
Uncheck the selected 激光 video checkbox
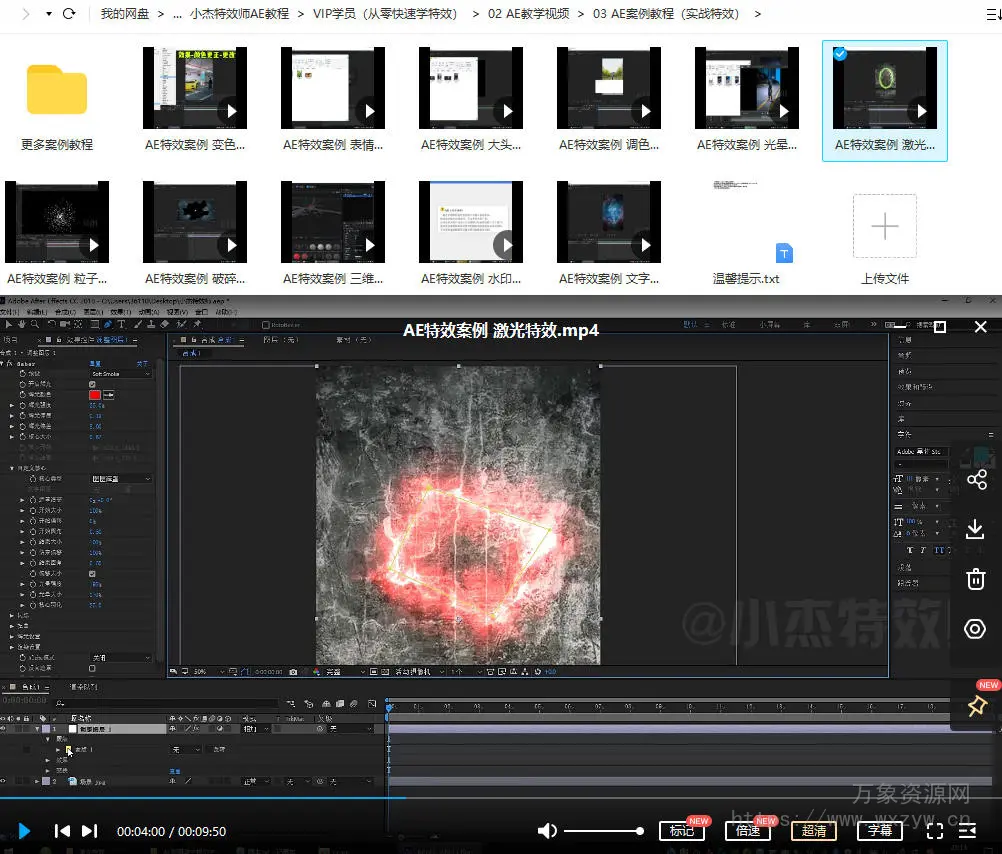840,54
